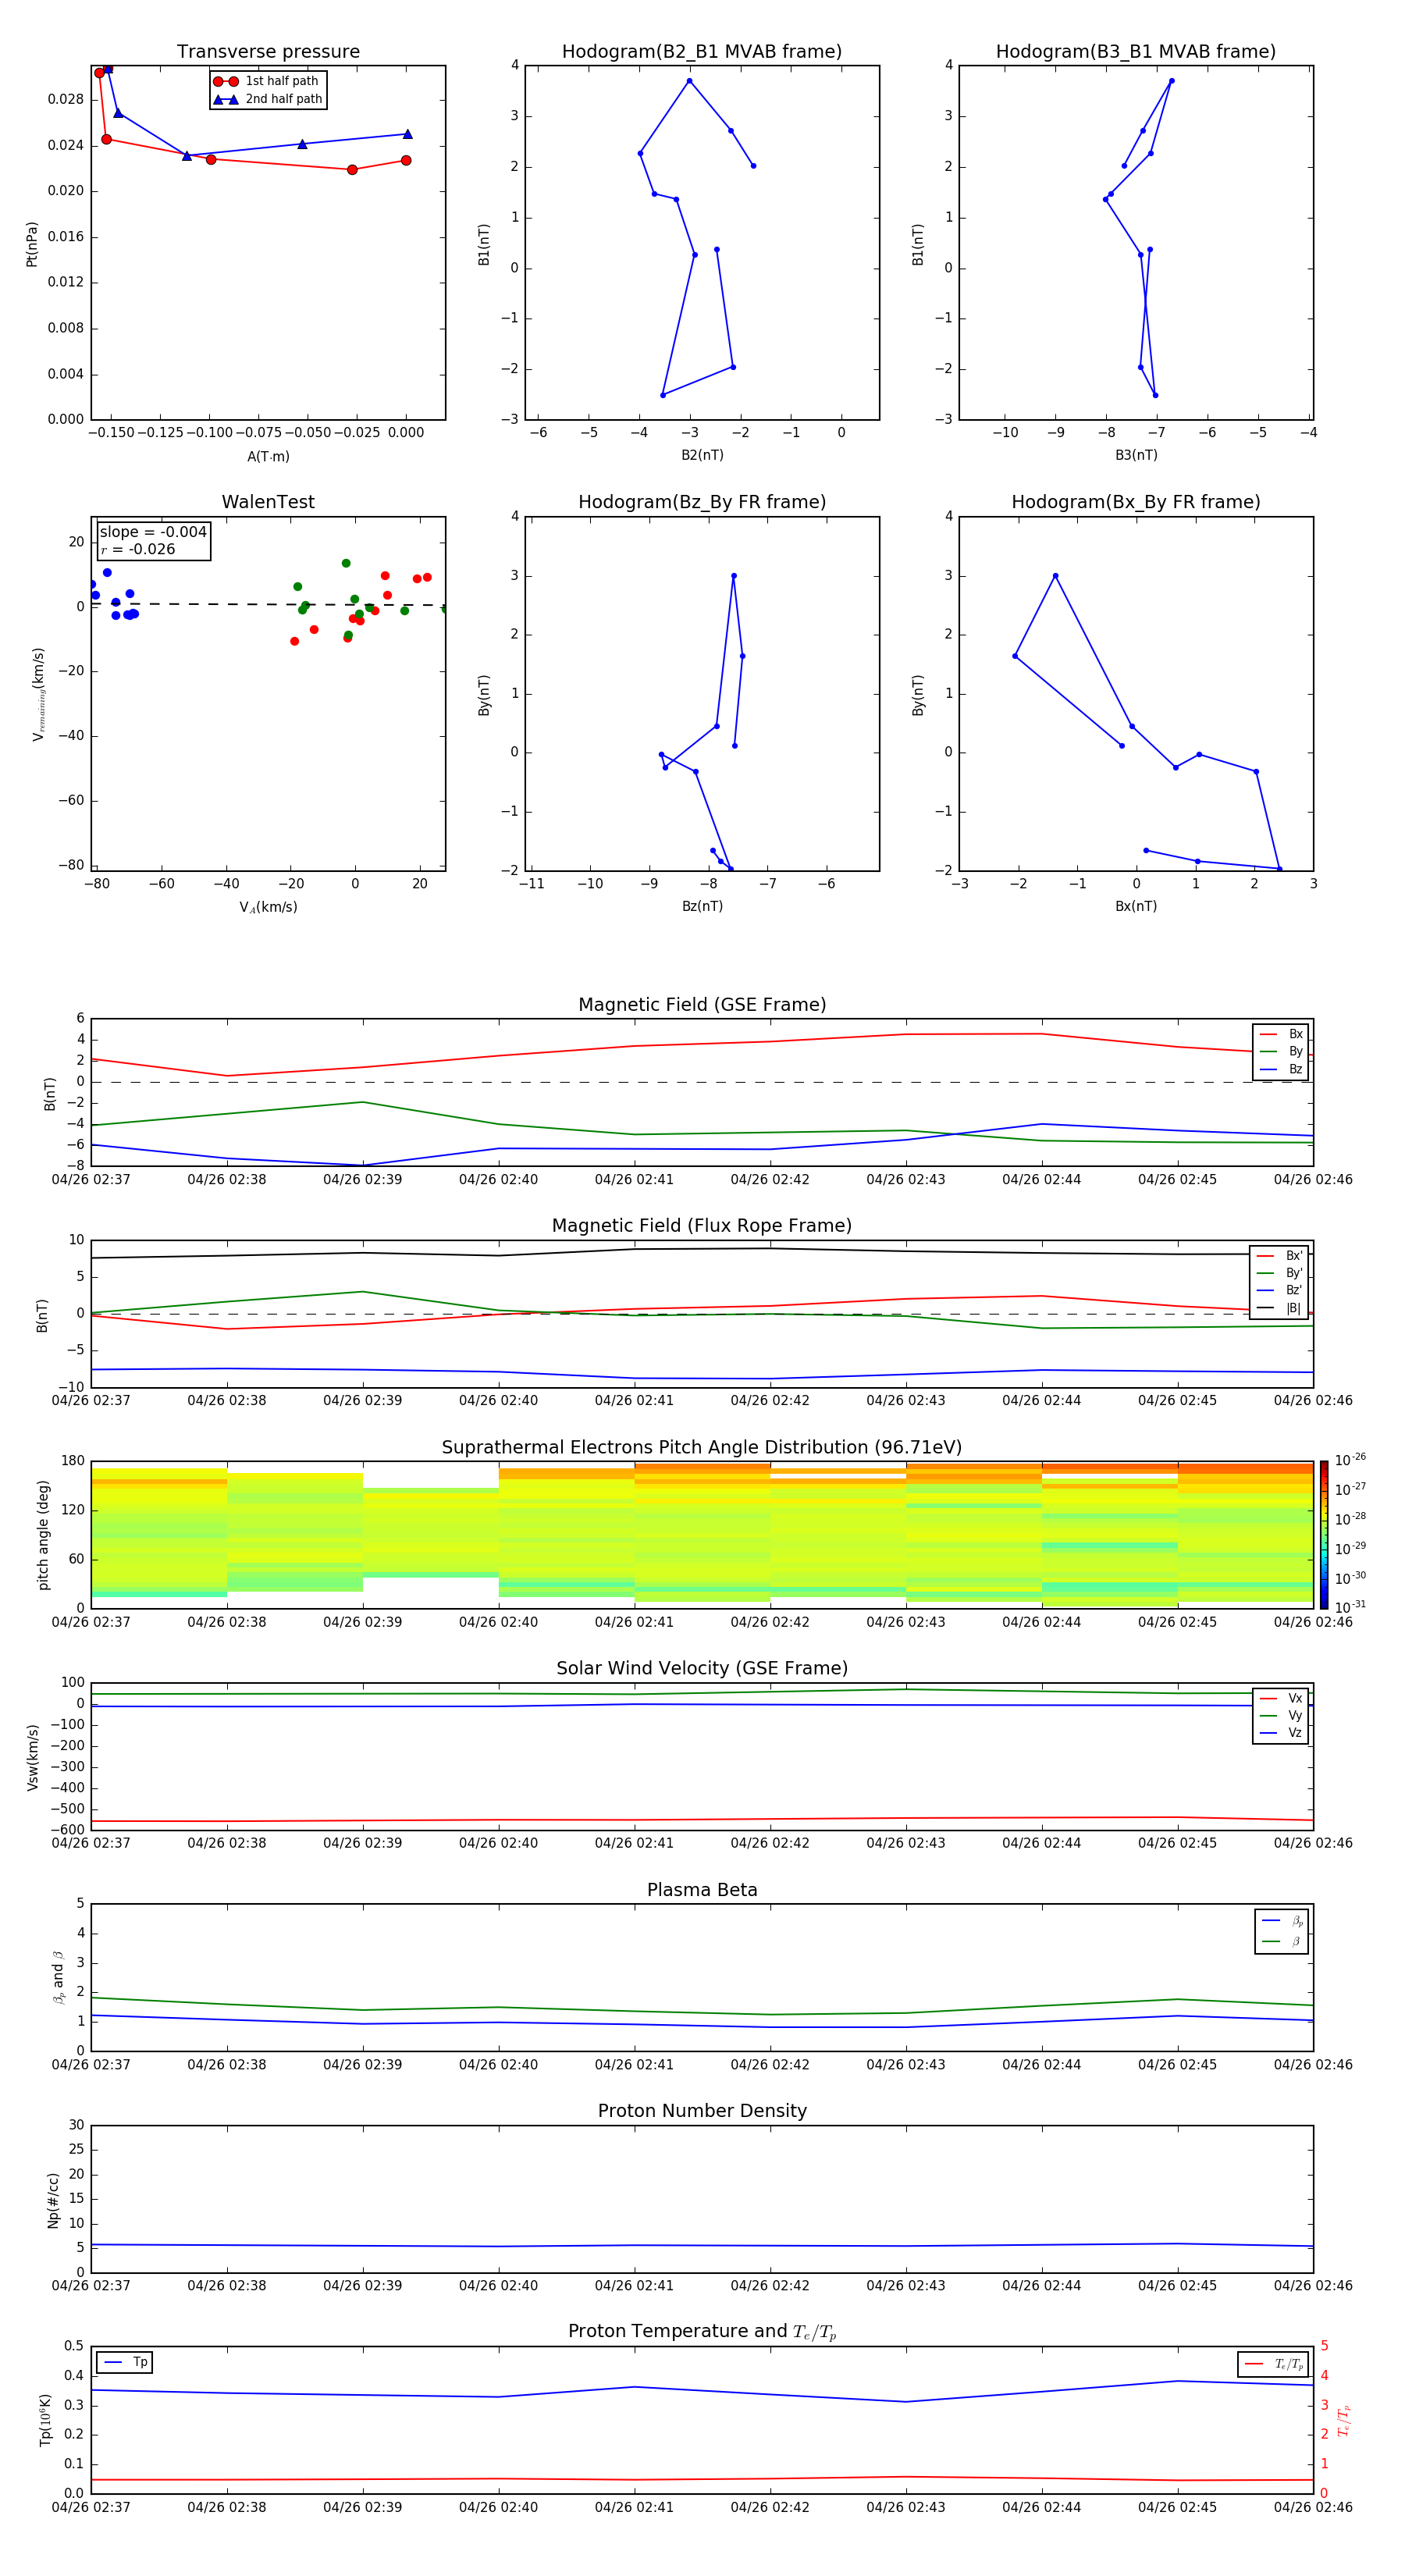
Task: Click '04/26 02:44' under Proton Temperature plot
Action: pyautogui.click(x=1041, y=2507)
